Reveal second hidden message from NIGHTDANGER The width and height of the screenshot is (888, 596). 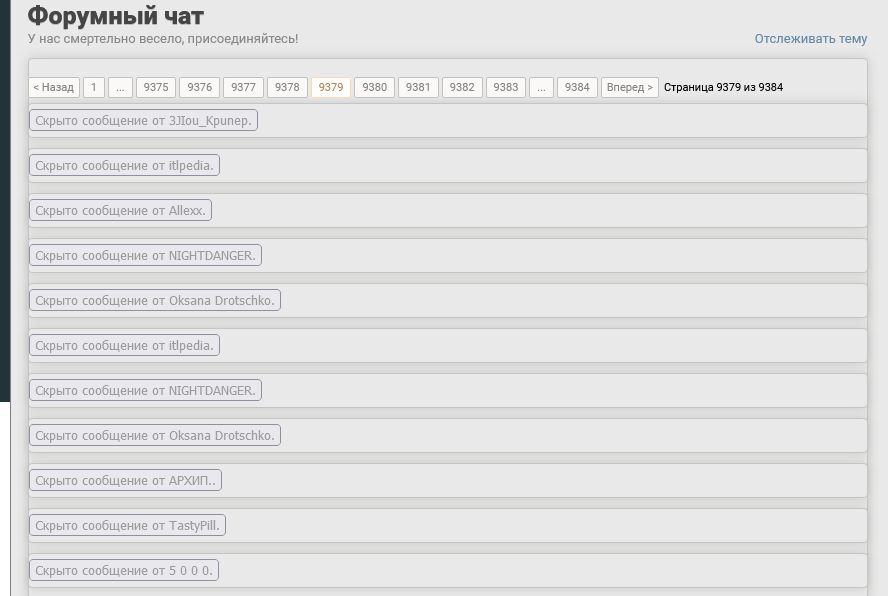pos(146,390)
